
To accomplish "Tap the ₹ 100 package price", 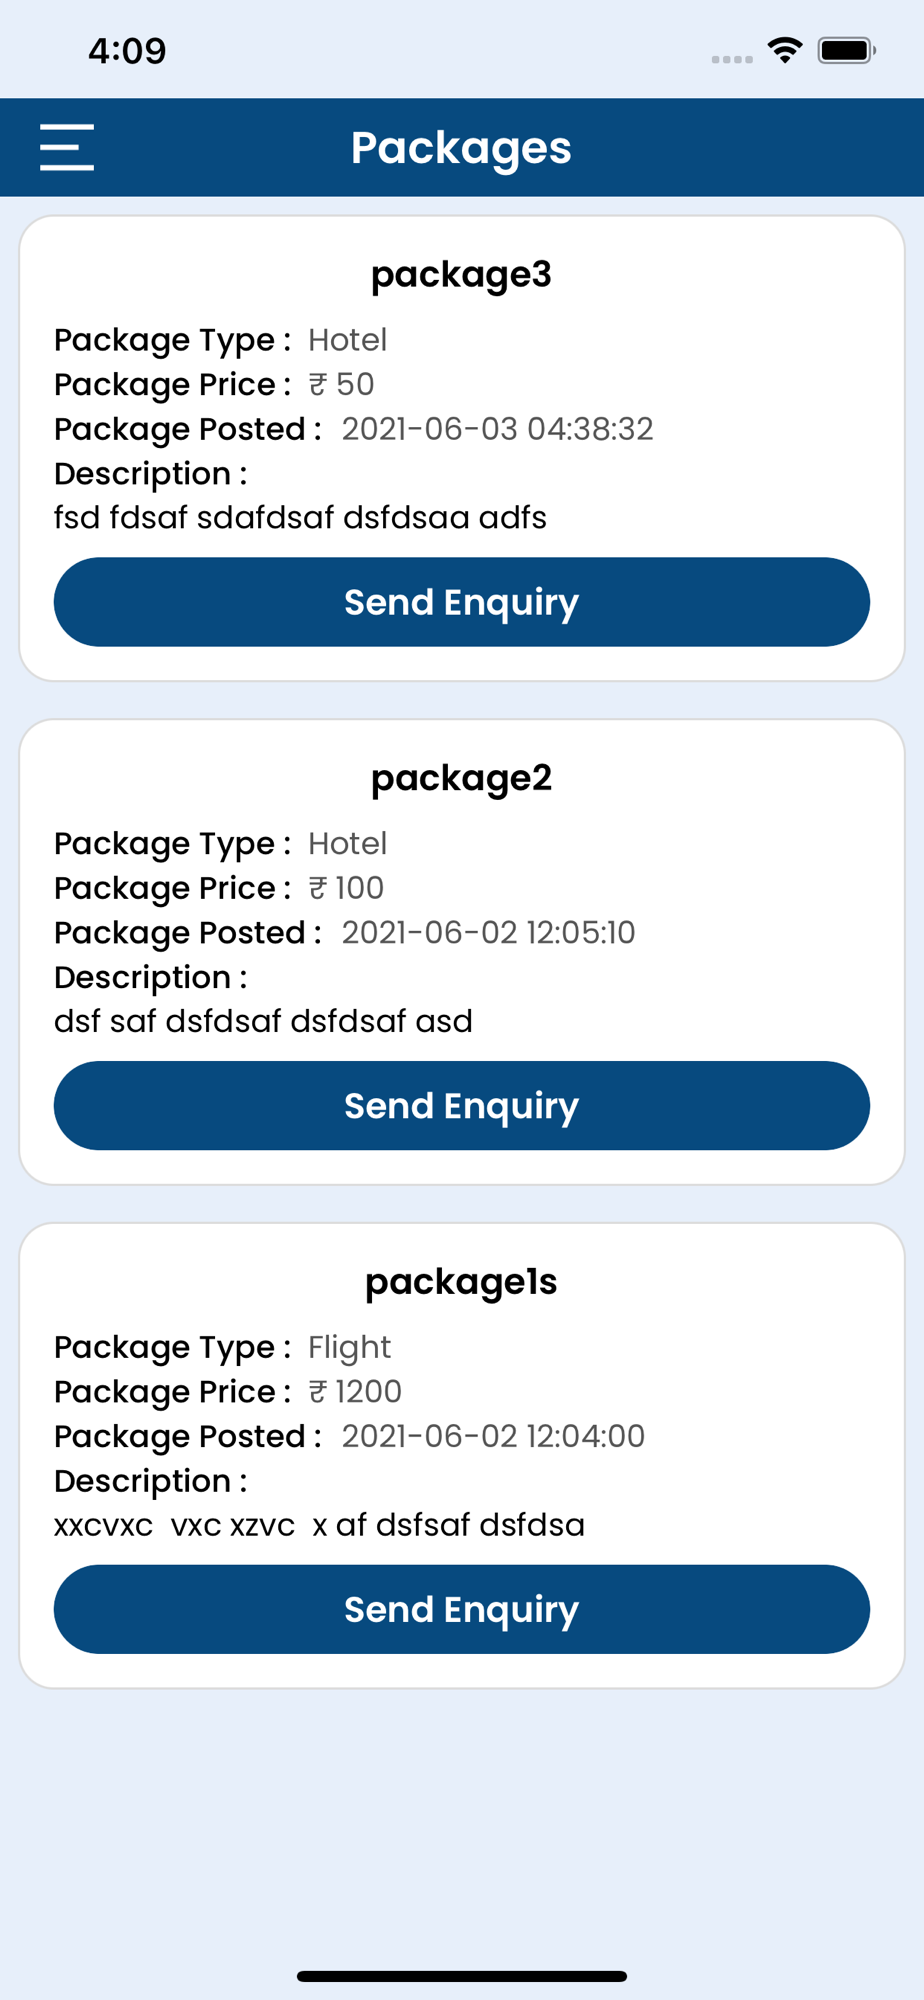I will tap(346, 888).
